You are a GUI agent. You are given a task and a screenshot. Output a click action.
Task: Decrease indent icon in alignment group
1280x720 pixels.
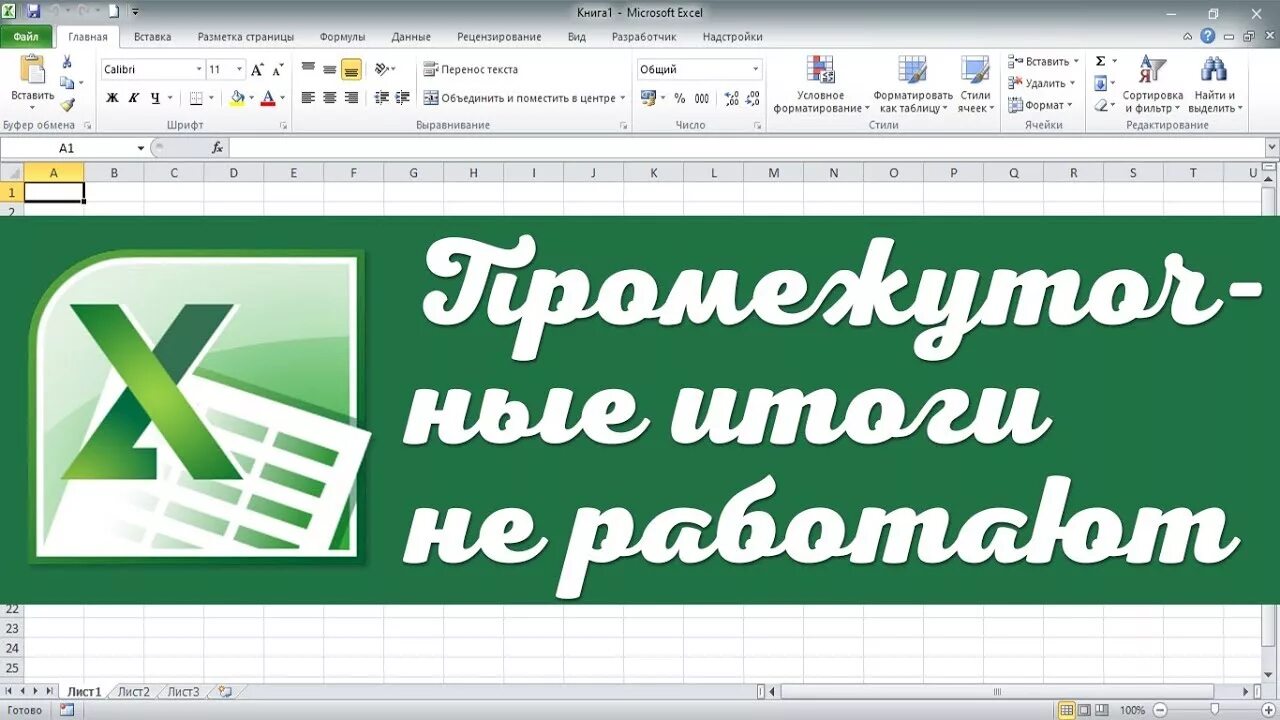[x=381, y=98]
